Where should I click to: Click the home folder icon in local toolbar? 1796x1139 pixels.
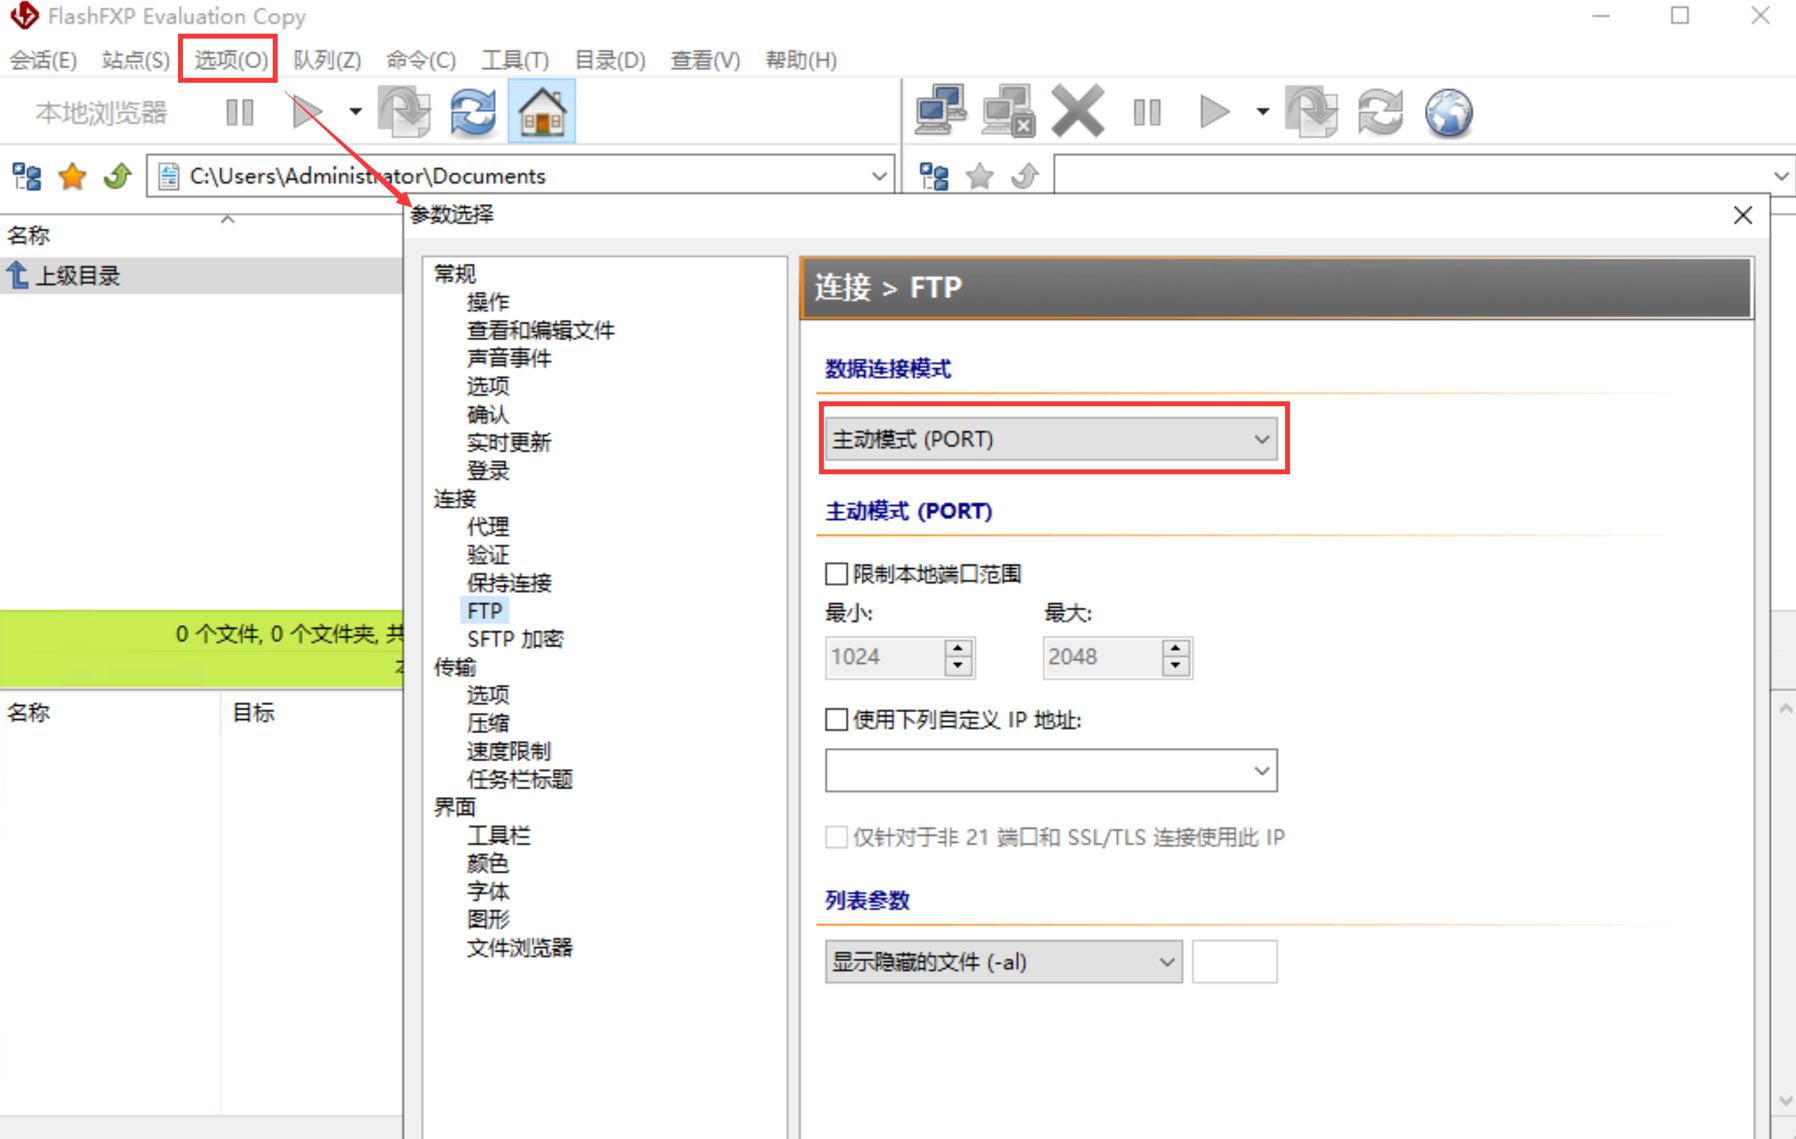(542, 112)
